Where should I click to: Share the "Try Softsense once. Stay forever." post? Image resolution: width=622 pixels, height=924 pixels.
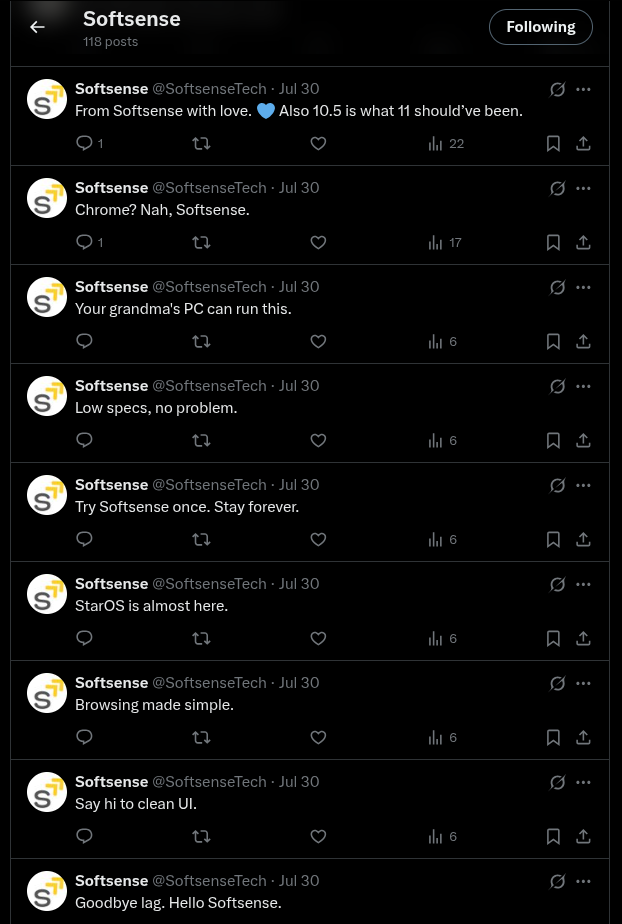(583, 540)
